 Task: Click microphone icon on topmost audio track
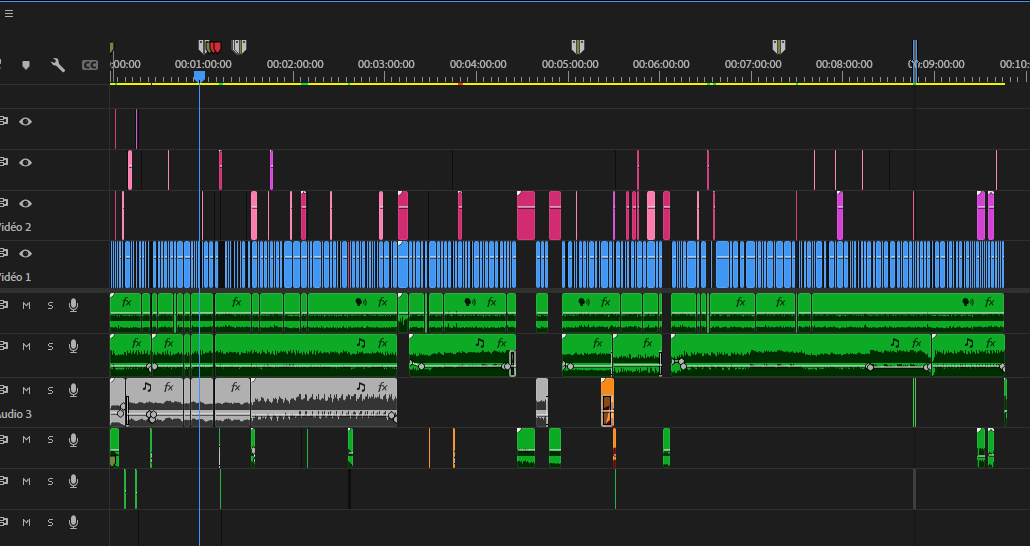tap(74, 305)
